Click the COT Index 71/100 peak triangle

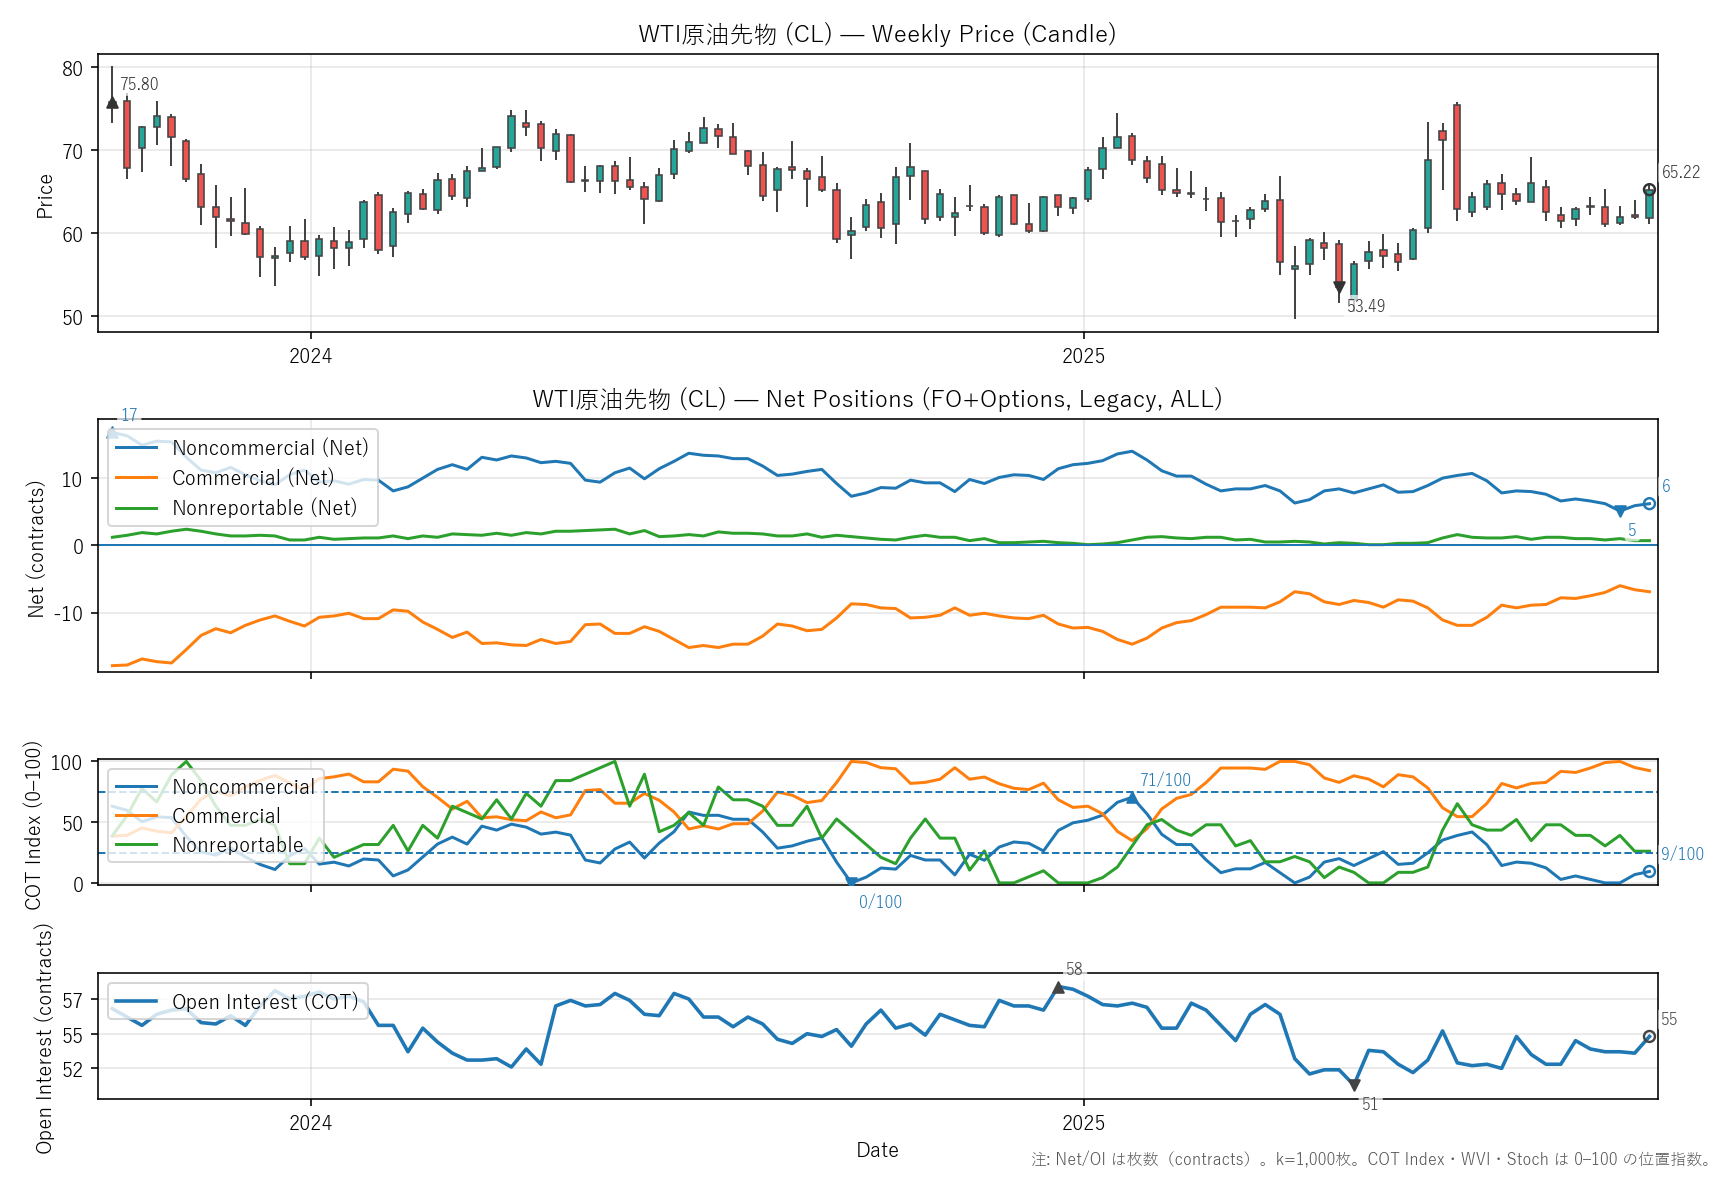[1132, 798]
